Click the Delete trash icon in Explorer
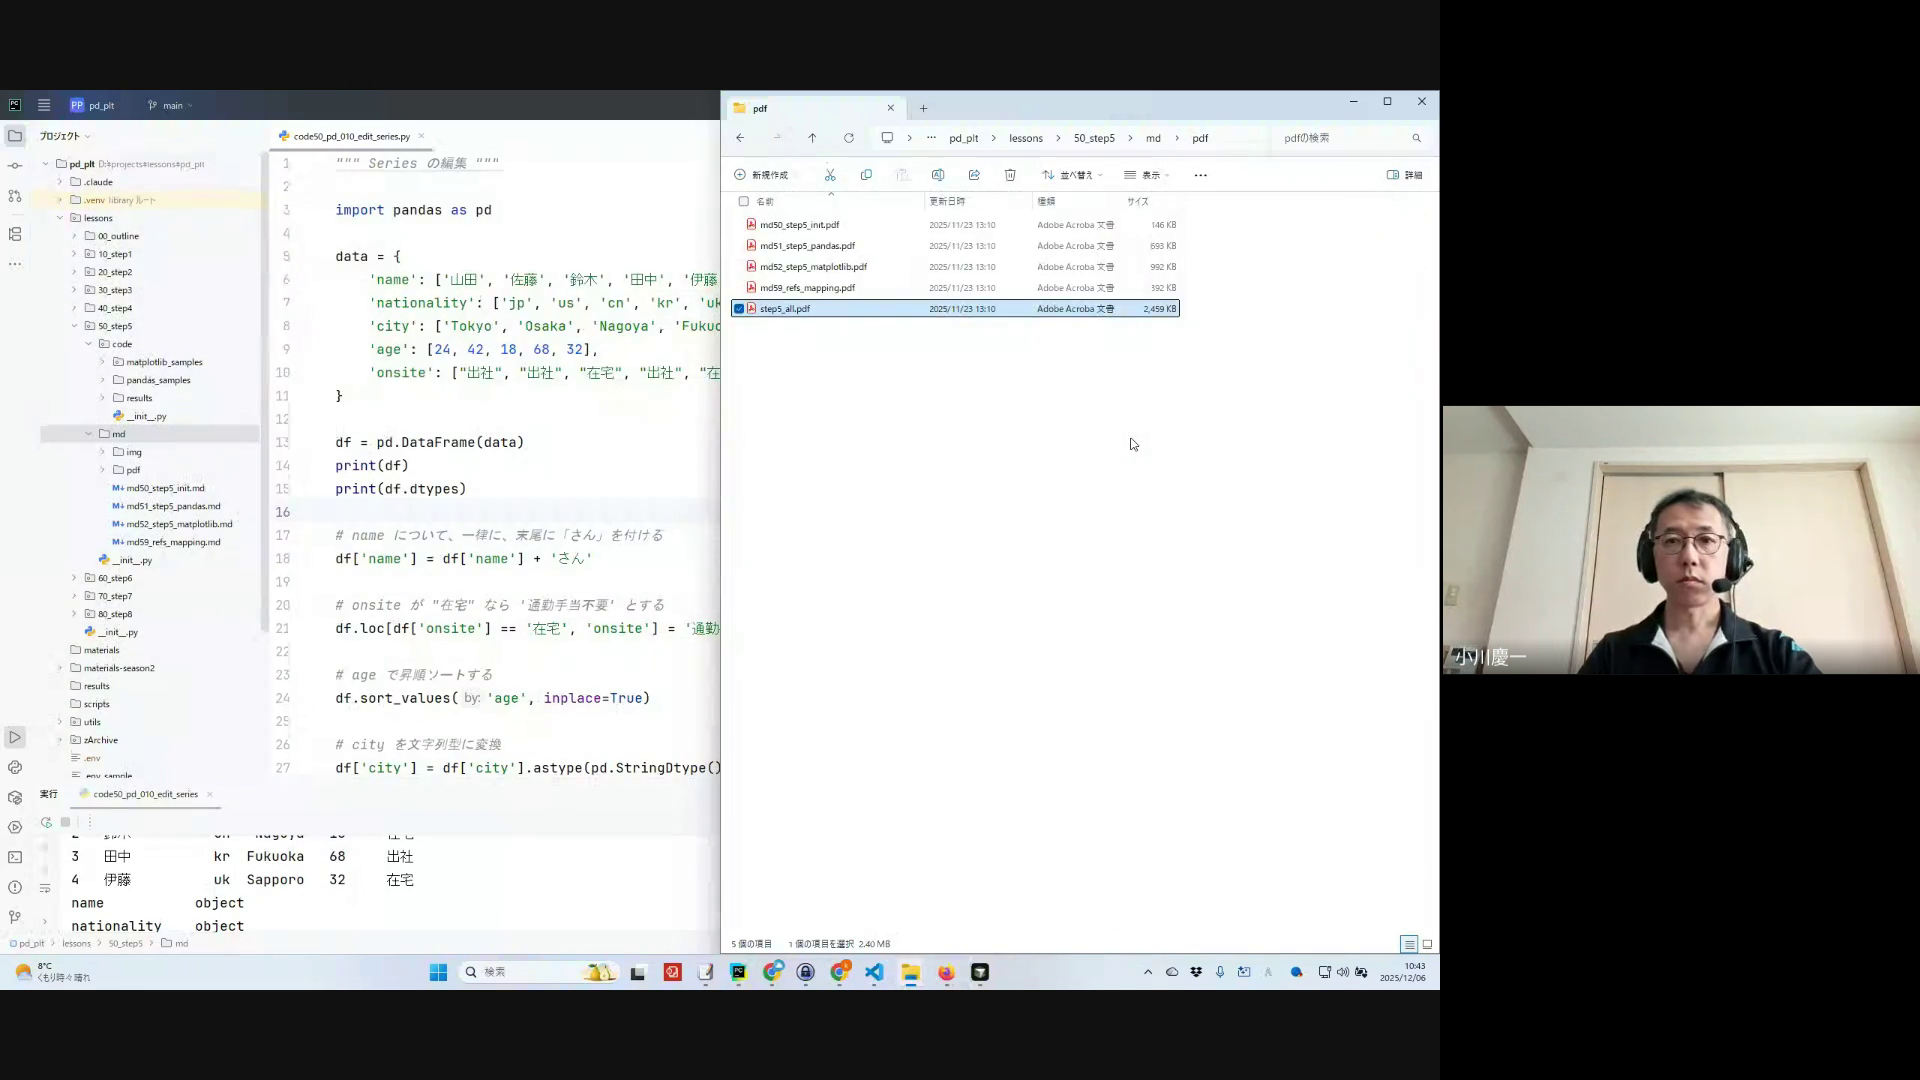The image size is (1920, 1080). tap(1010, 175)
